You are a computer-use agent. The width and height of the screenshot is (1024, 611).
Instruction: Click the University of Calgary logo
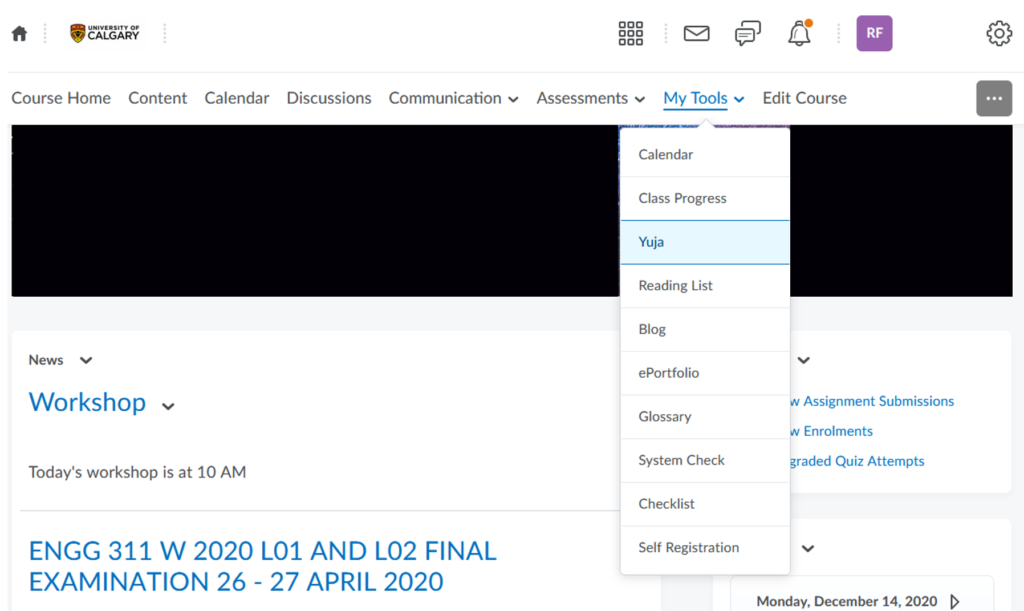pos(104,33)
